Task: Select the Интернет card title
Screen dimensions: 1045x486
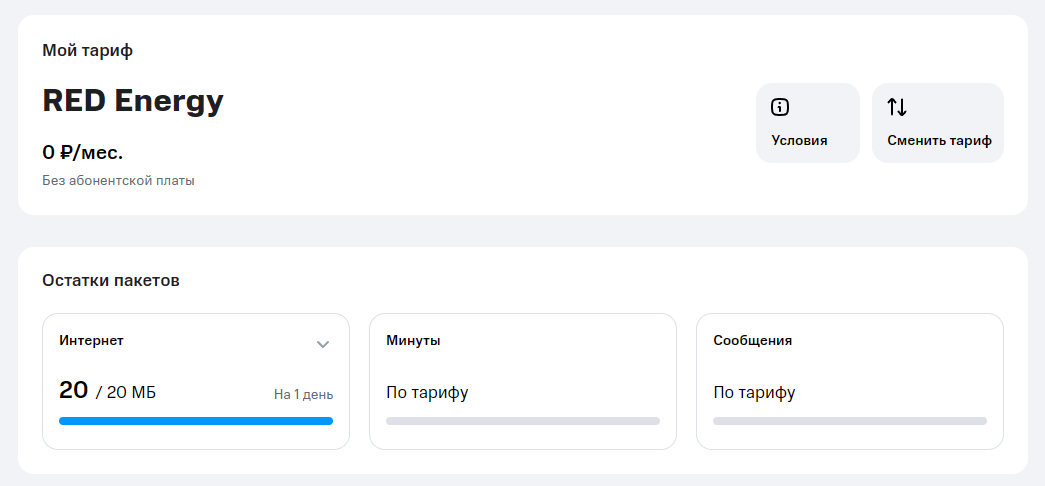Action: click(91, 341)
